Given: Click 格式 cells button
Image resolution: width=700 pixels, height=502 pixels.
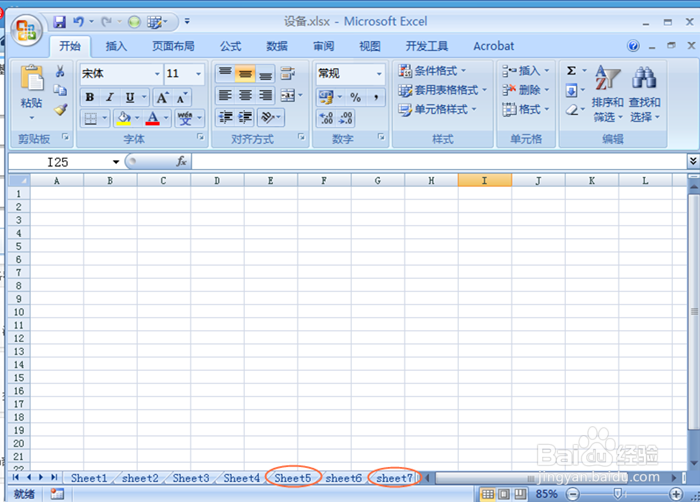Looking at the screenshot, I should 525,109.
